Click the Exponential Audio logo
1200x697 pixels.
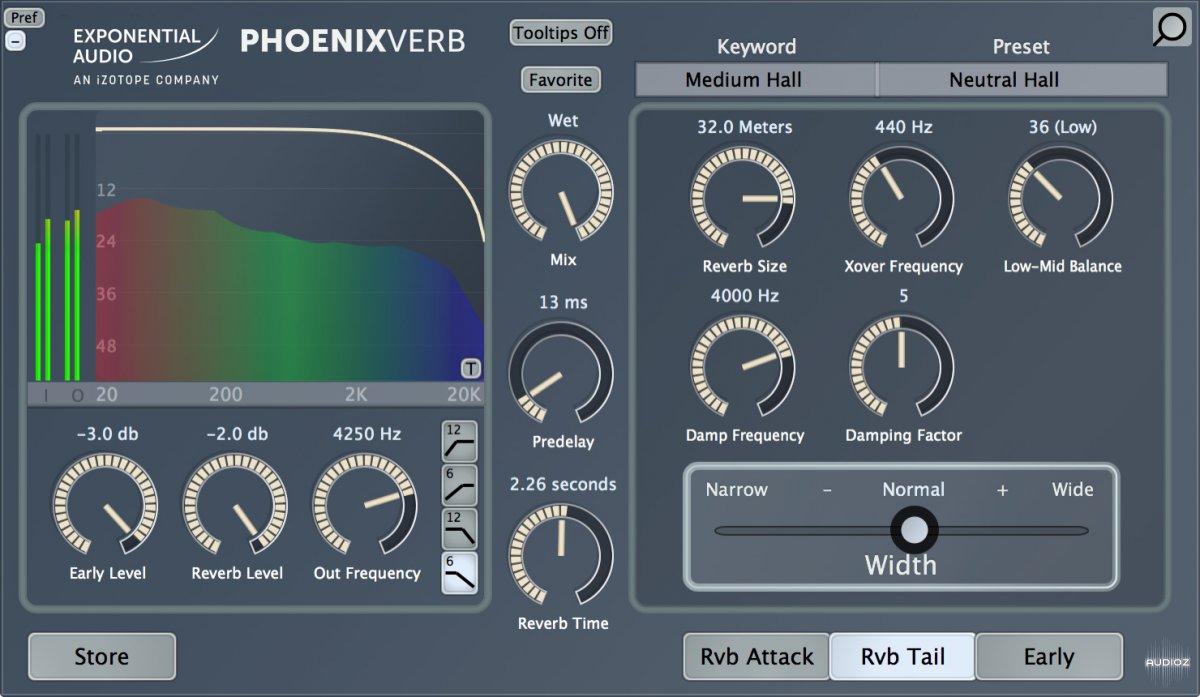click(146, 56)
